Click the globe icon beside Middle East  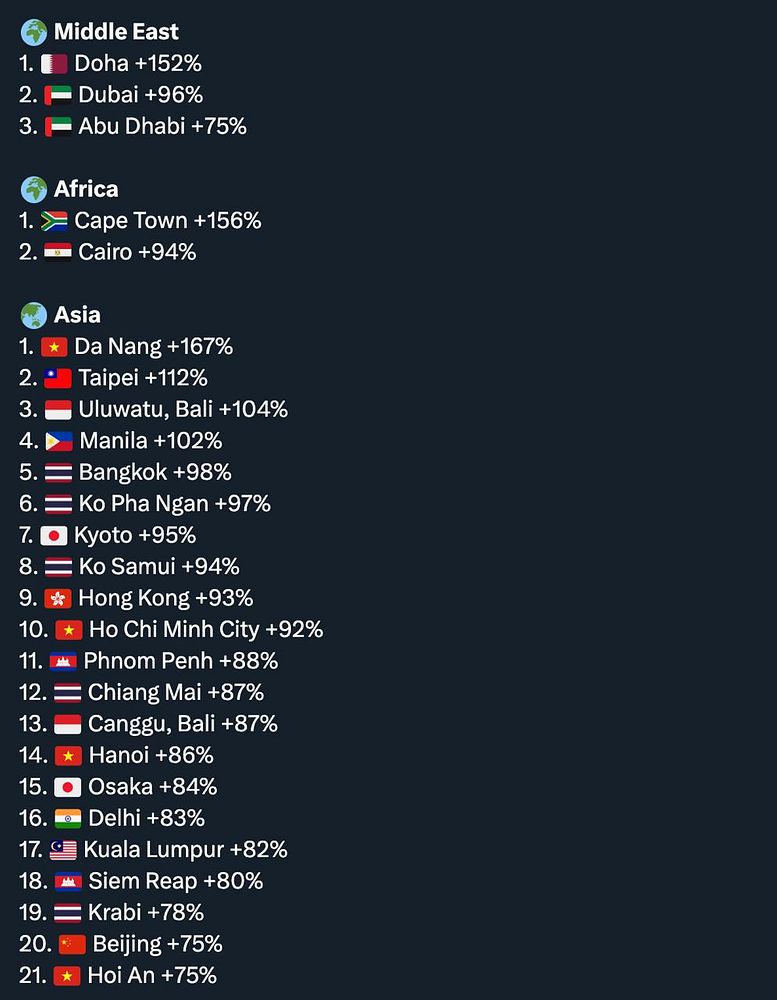pos(34,32)
